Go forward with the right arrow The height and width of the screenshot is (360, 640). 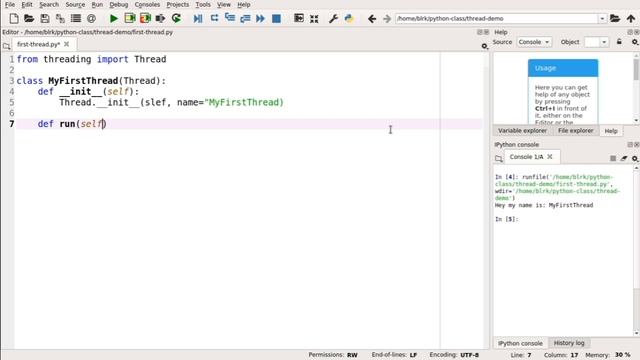(x=387, y=18)
